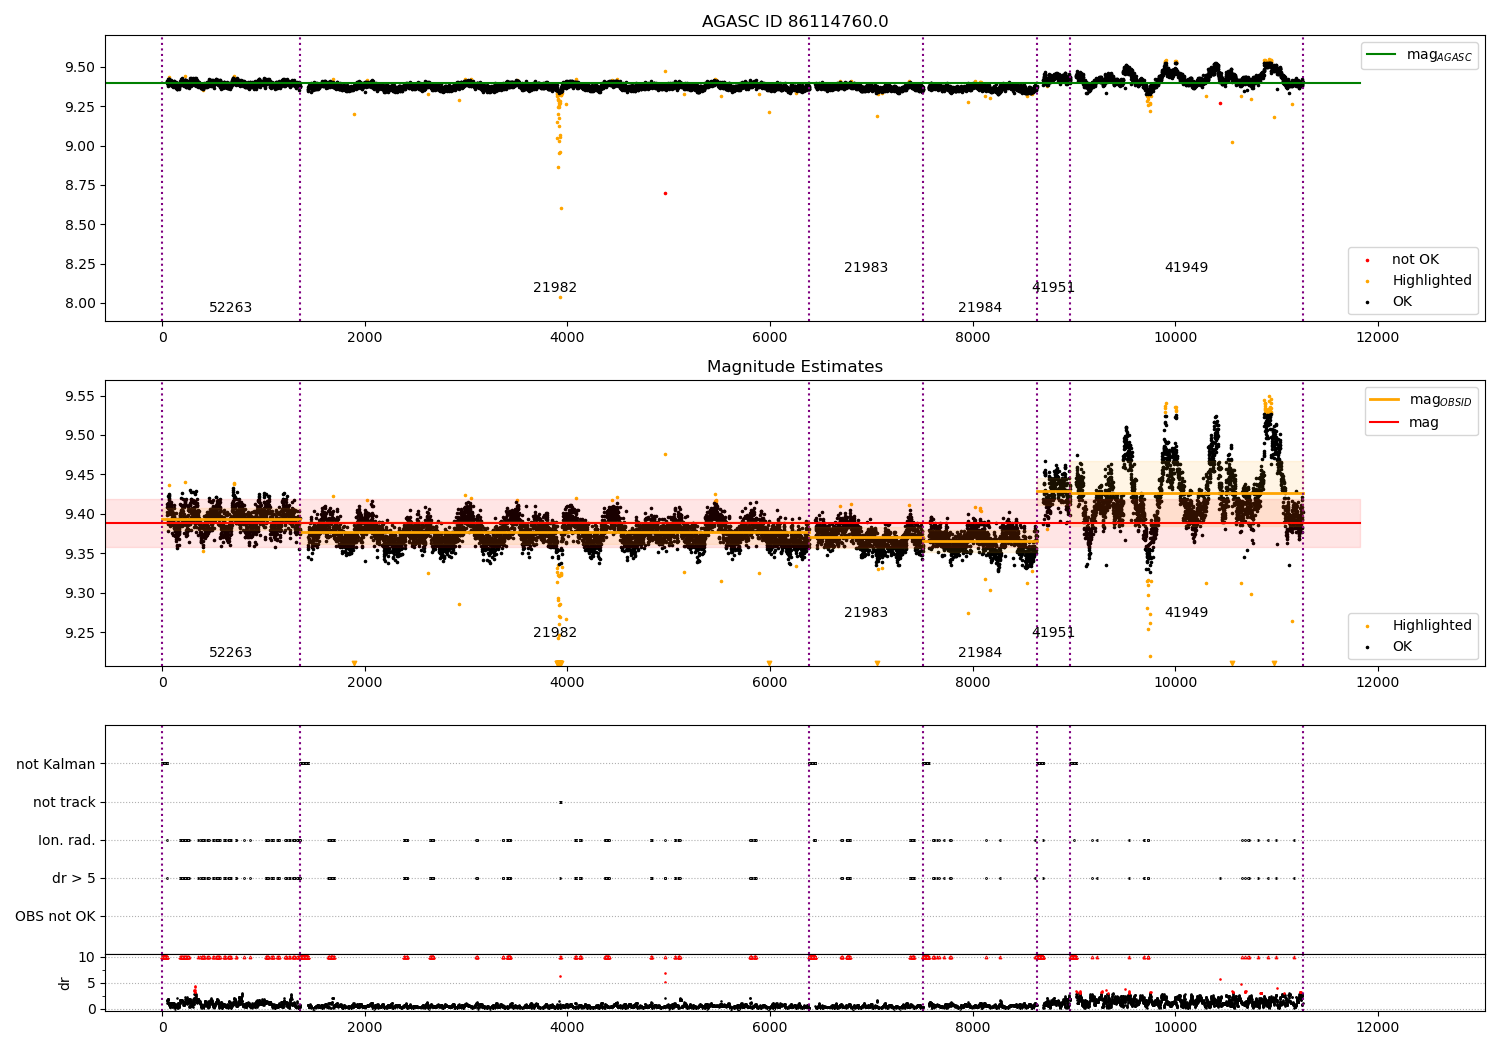
Task: Click 'Highlighted' in the top plot legend
Action: pos(1432,281)
